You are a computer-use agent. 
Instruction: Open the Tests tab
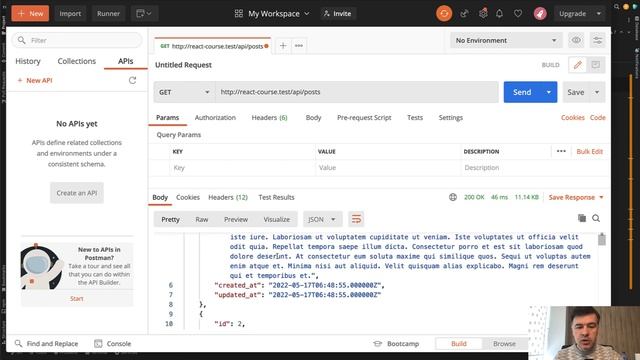[415, 118]
